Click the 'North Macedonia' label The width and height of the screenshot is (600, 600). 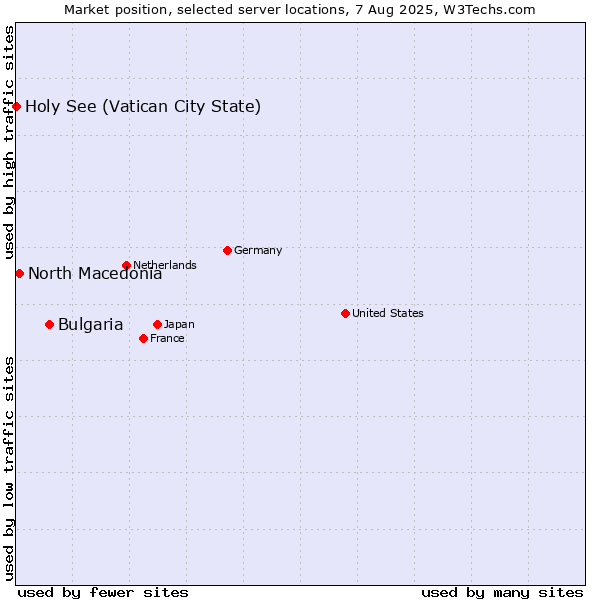coord(95,274)
